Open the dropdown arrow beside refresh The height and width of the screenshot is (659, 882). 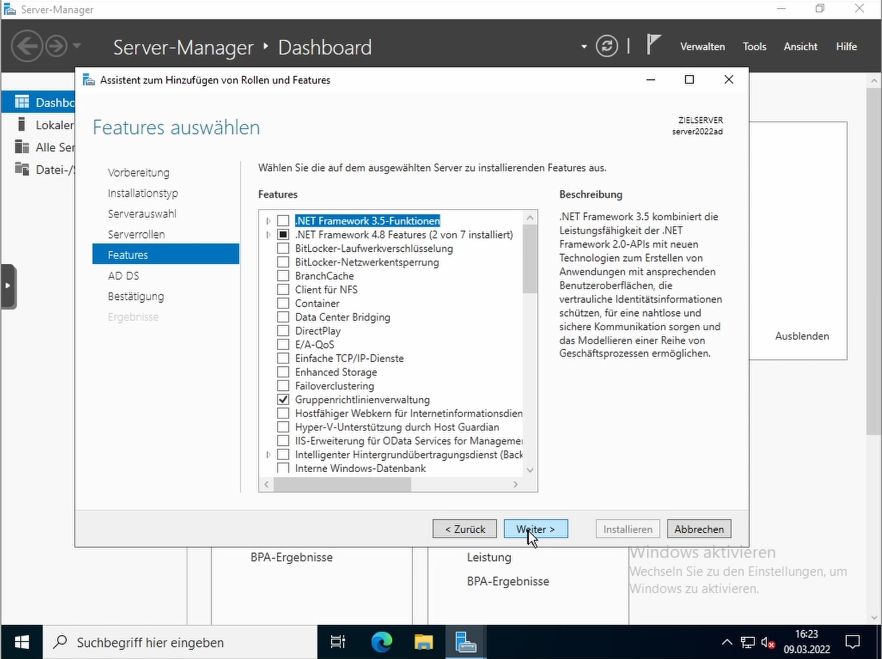(584, 46)
